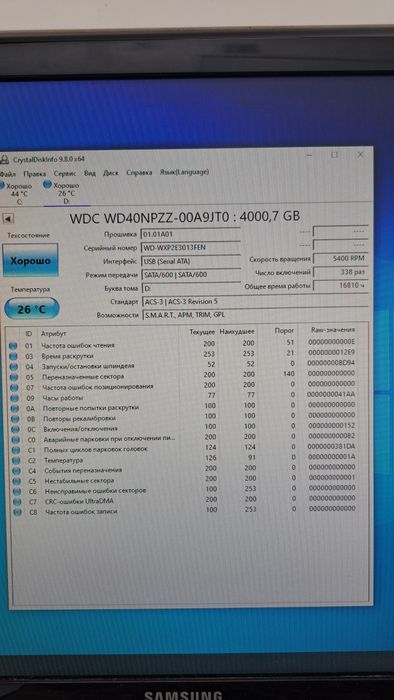Click the Порог column header
394x700 pixels.
[x=285, y=331]
